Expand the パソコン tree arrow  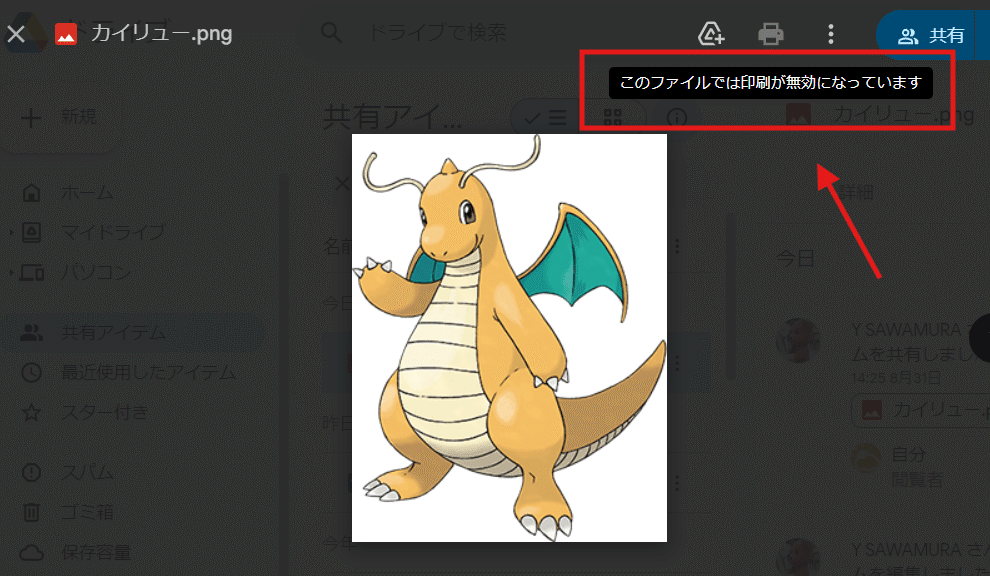11,272
